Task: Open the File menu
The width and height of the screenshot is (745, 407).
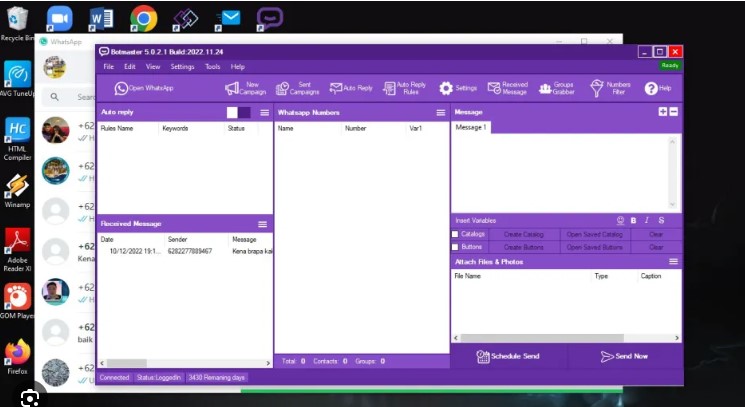Action: (109, 67)
